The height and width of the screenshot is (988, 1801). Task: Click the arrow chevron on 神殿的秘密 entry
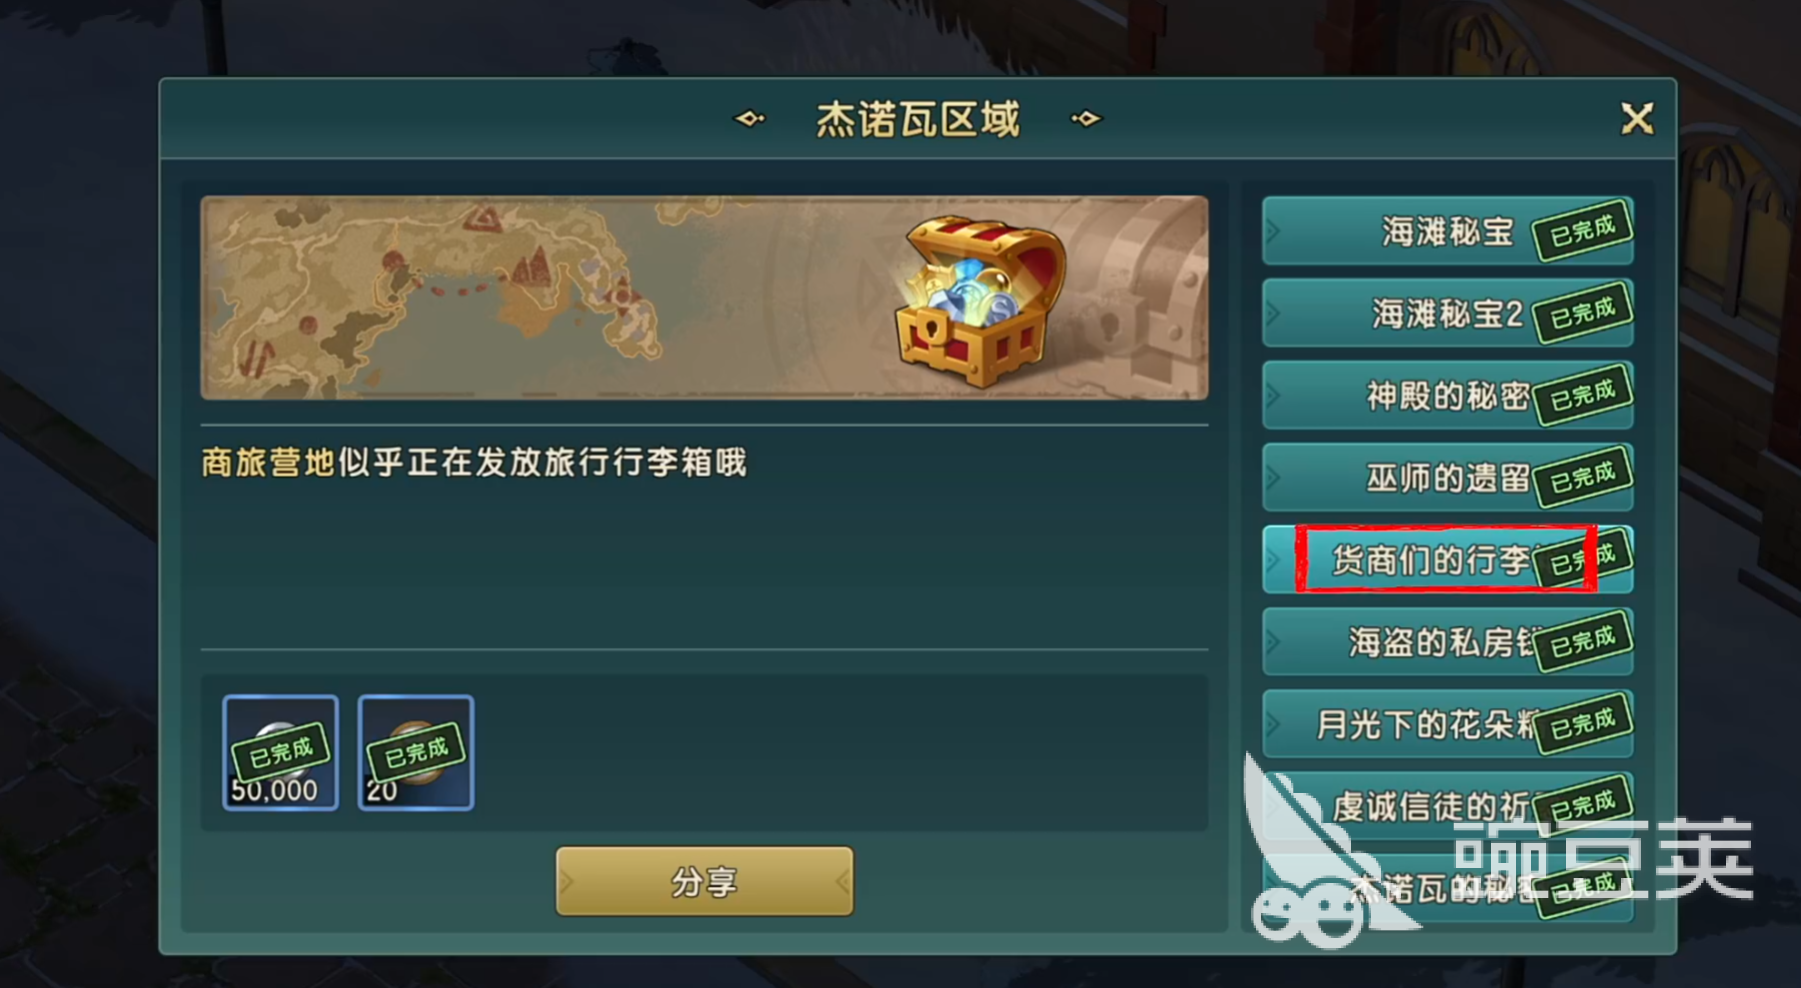pos(1273,395)
